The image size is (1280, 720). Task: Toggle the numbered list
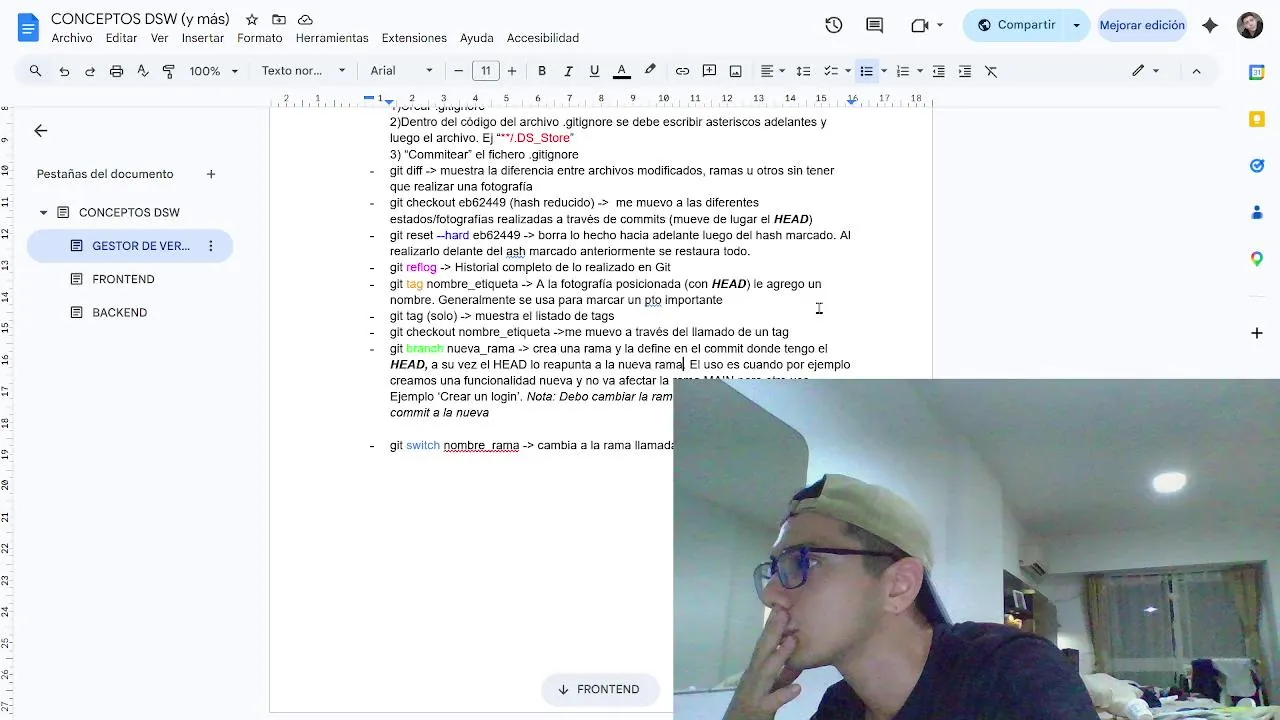[x=902, y=71]
